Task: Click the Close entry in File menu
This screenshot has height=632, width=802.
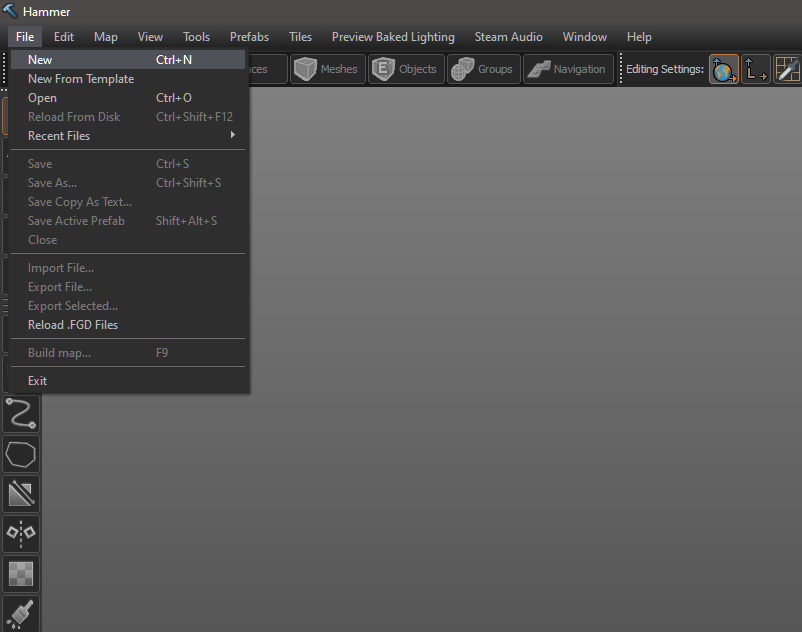Action: (x=128, y=239)
